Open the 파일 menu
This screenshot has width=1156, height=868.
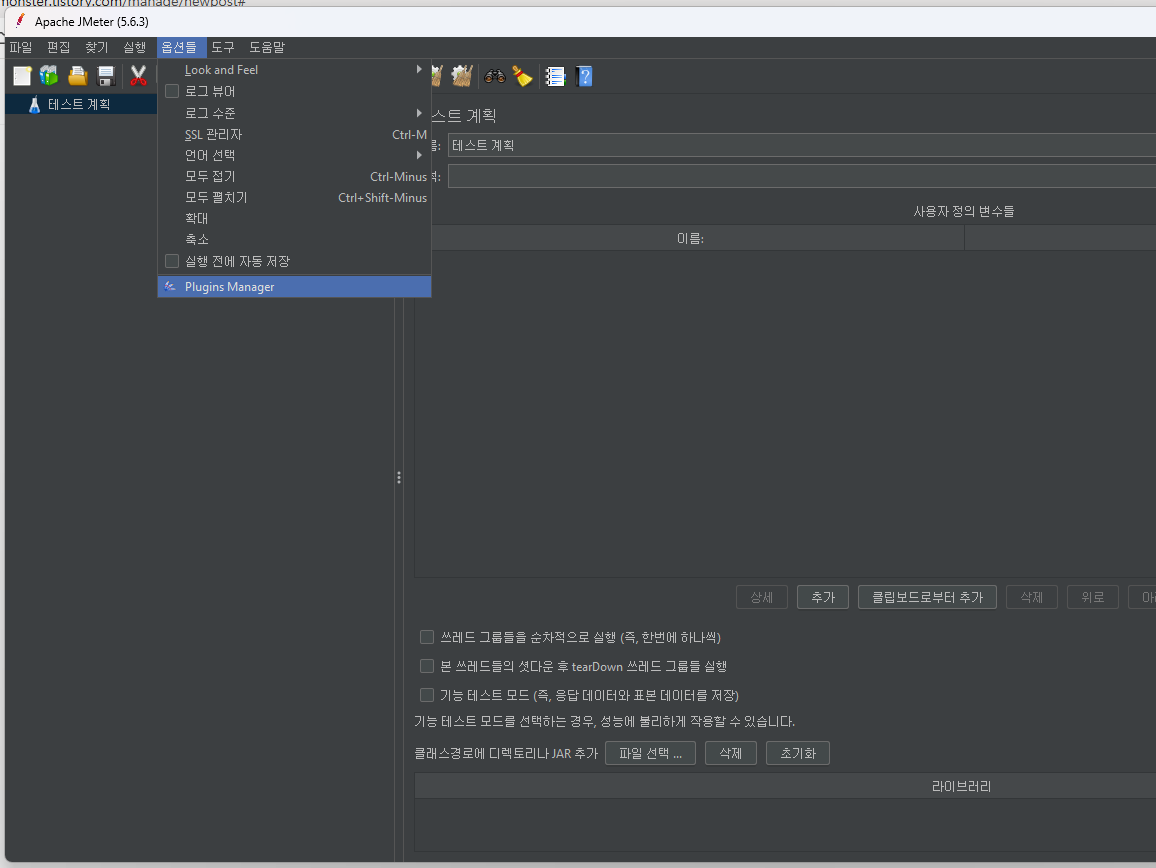[x=21, y=47]
